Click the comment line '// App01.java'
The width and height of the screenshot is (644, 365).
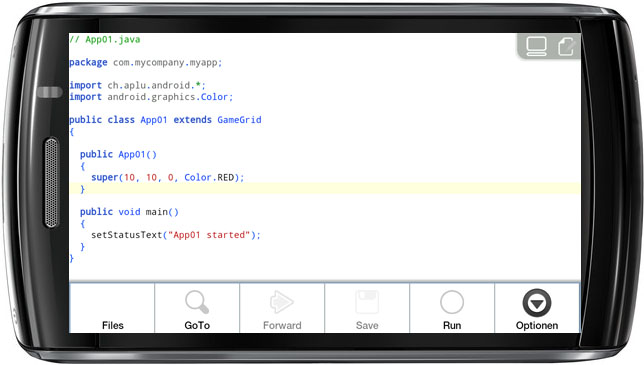click(x=105, y=39)
